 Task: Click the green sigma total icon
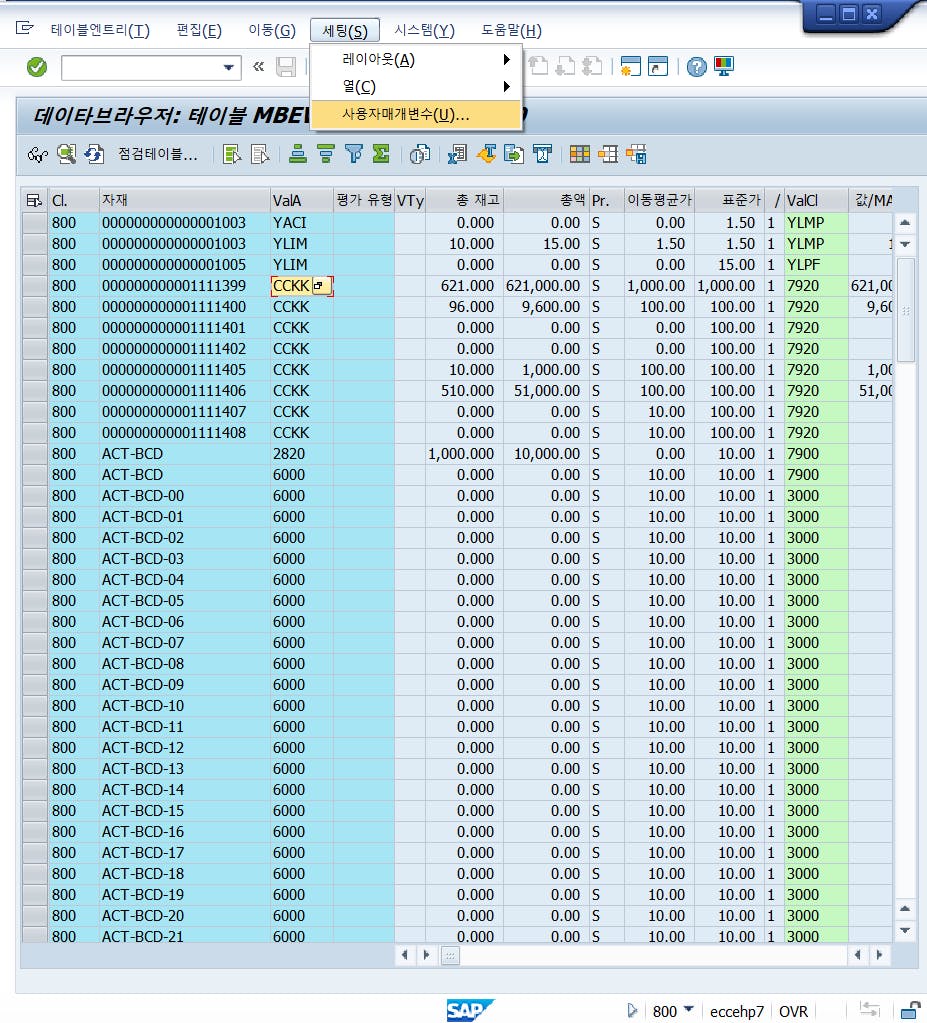click(381, 155)
